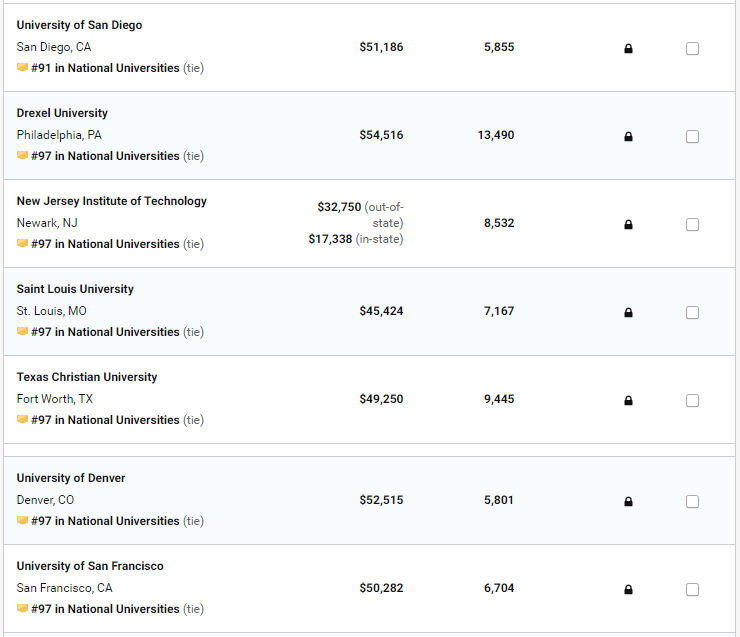Visit the Texas Christian University page

tap(87, 377)
